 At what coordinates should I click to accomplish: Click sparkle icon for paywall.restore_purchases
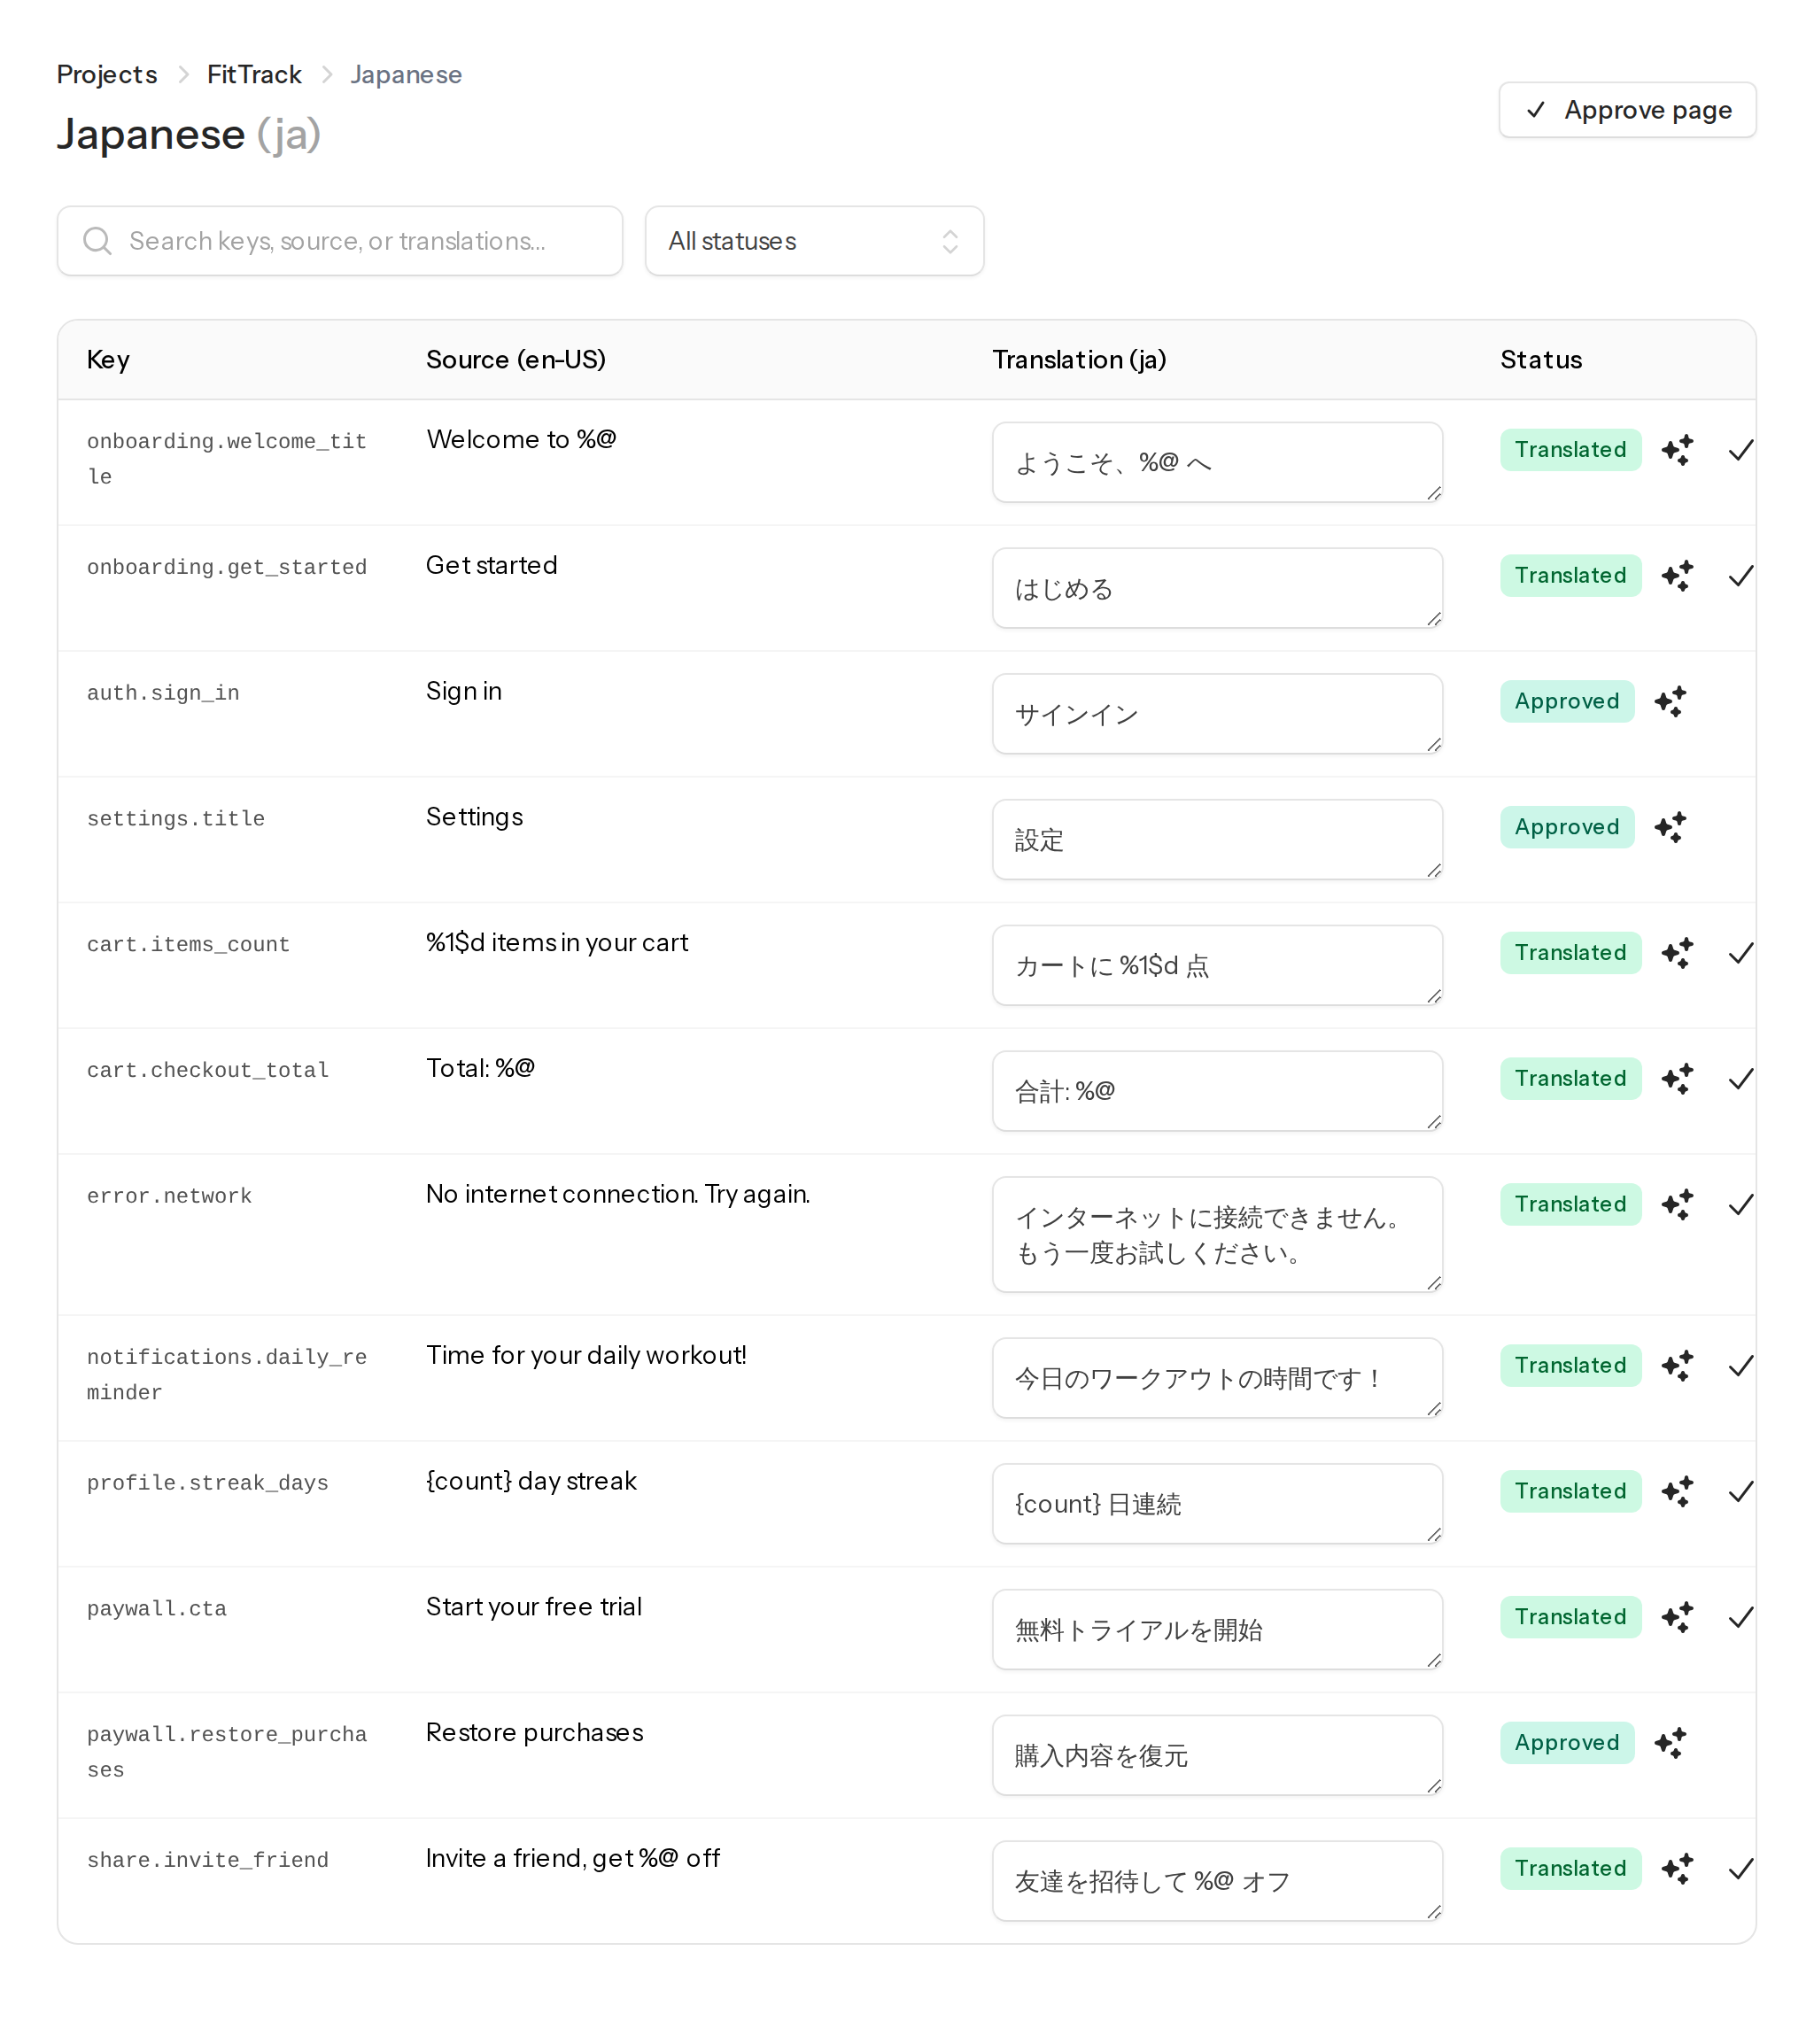tap(1670, 1743)
